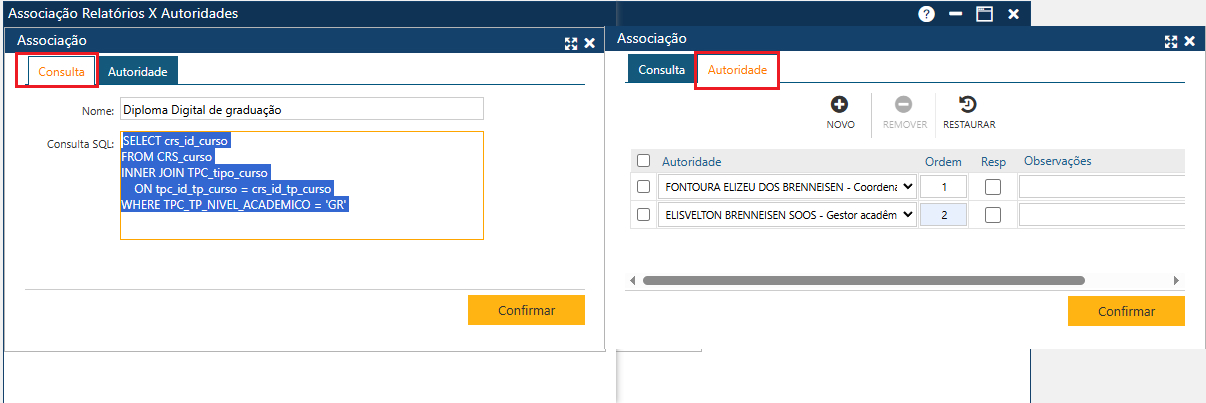Image resolution: width=1206 pixels, height=403 pixels.
Task: Open the ELISVELTON BRENNEISEN SOOS authority dropdown
Action: point(907,214)
